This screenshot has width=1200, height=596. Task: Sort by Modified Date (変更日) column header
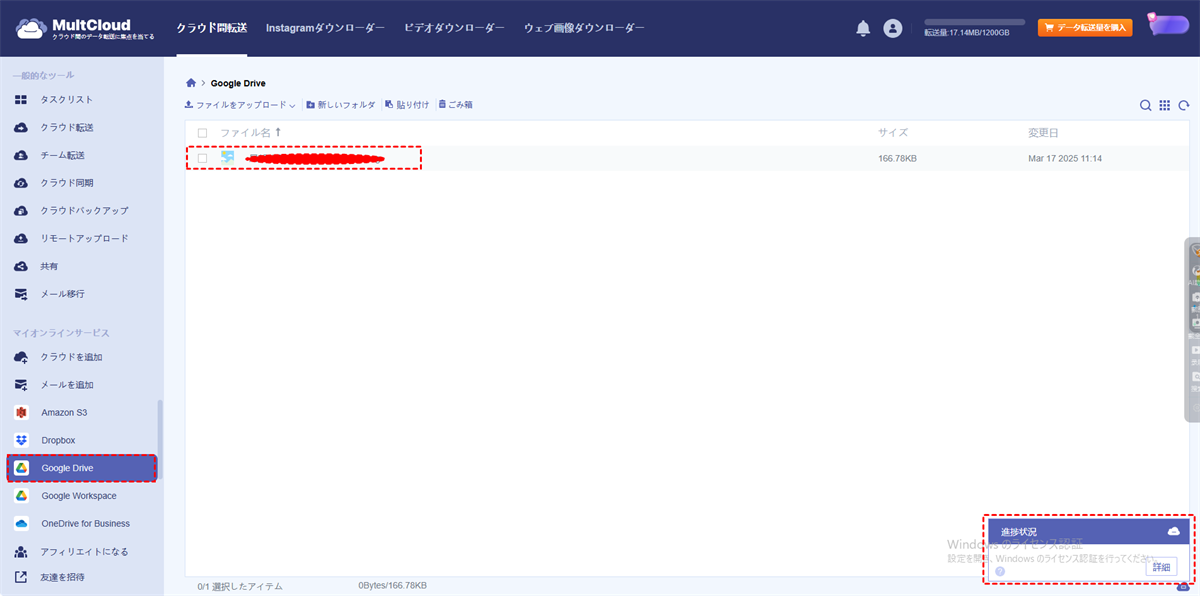click(1043, 133)
